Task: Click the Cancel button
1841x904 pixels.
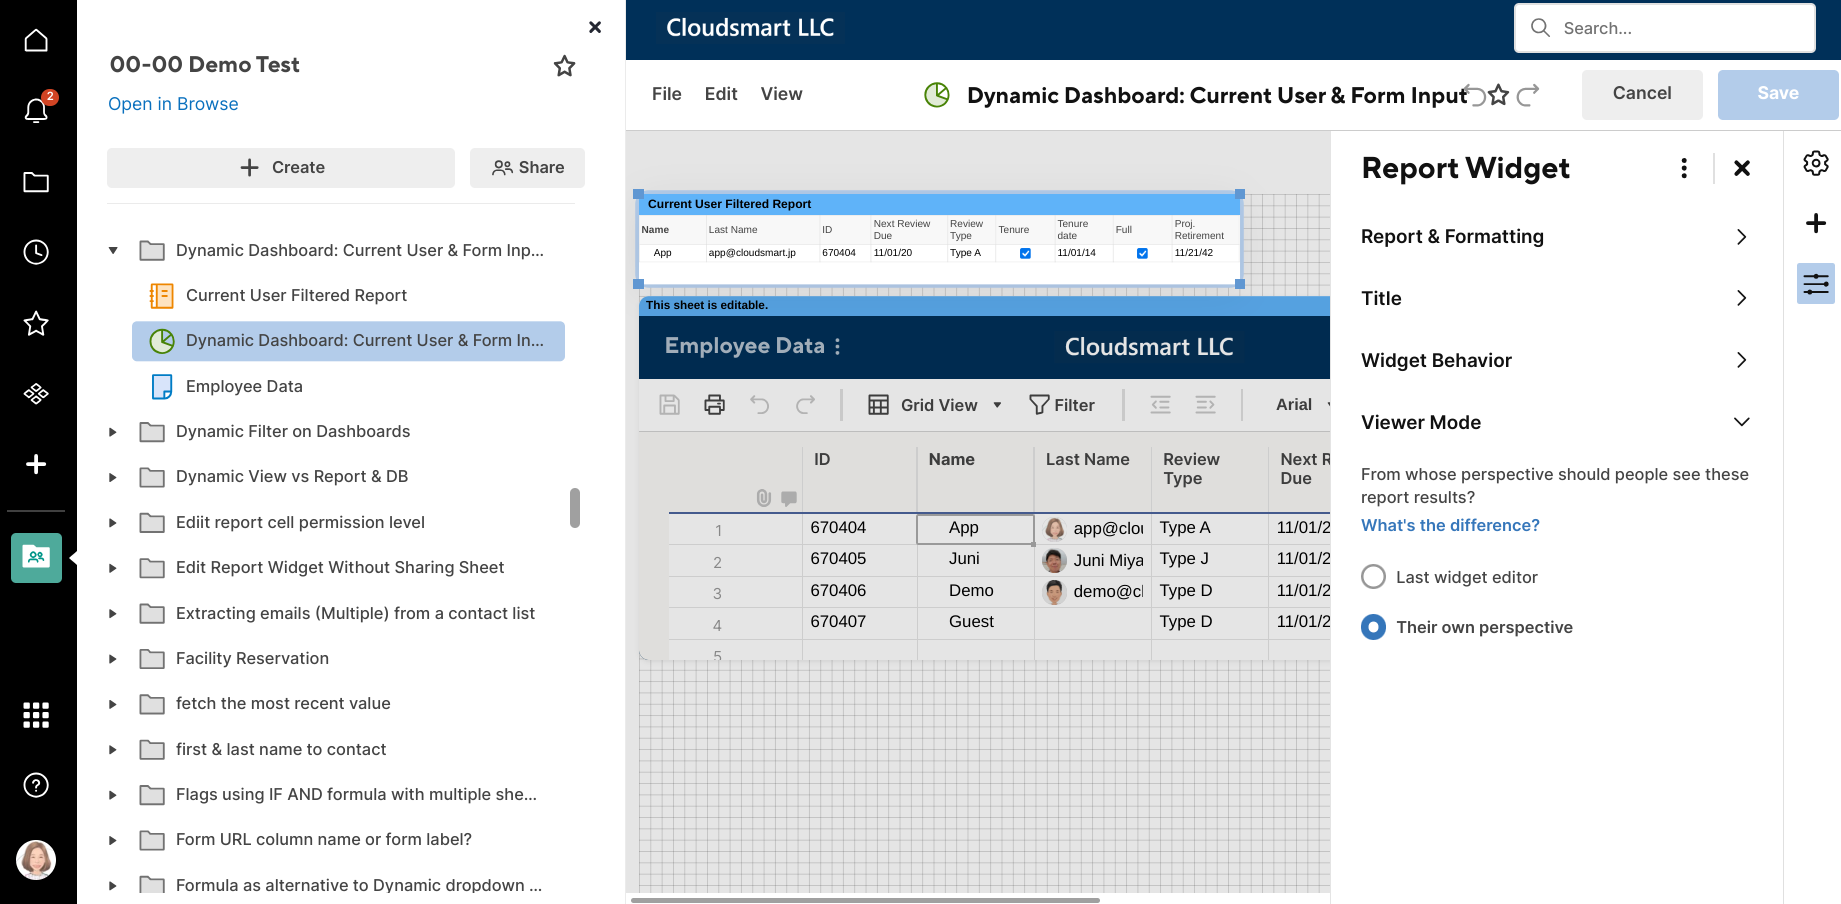Action: [1642, 94]
